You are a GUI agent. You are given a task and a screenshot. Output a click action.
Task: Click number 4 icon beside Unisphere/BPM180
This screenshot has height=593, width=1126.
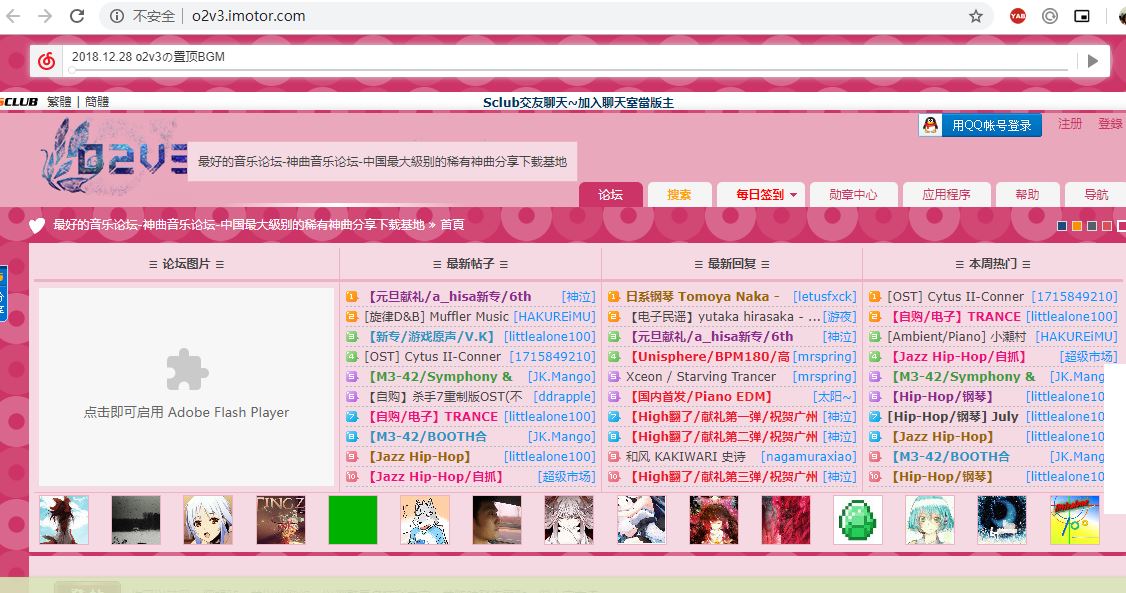(x=613, y=357)
